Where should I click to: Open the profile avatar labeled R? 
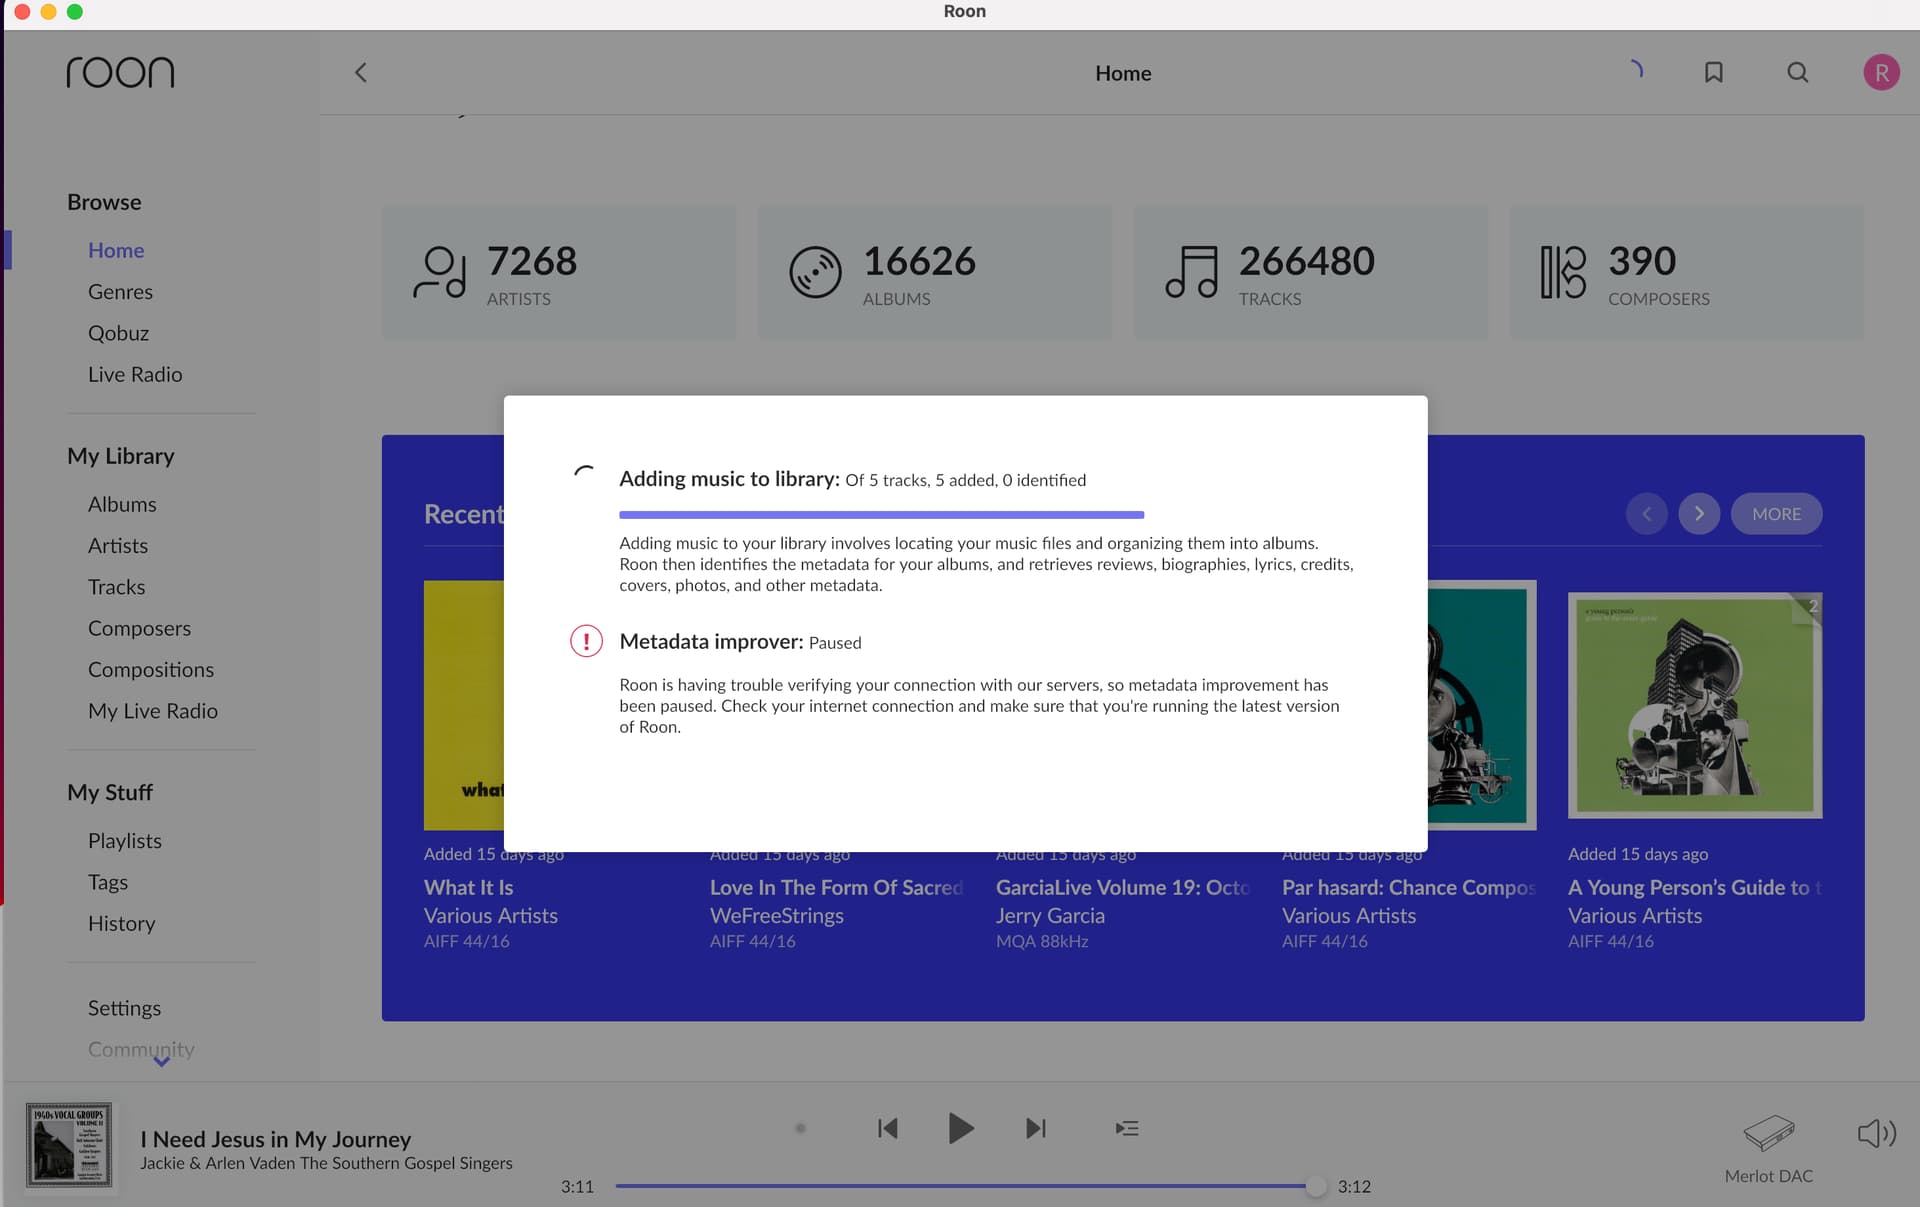(1881, 72)
